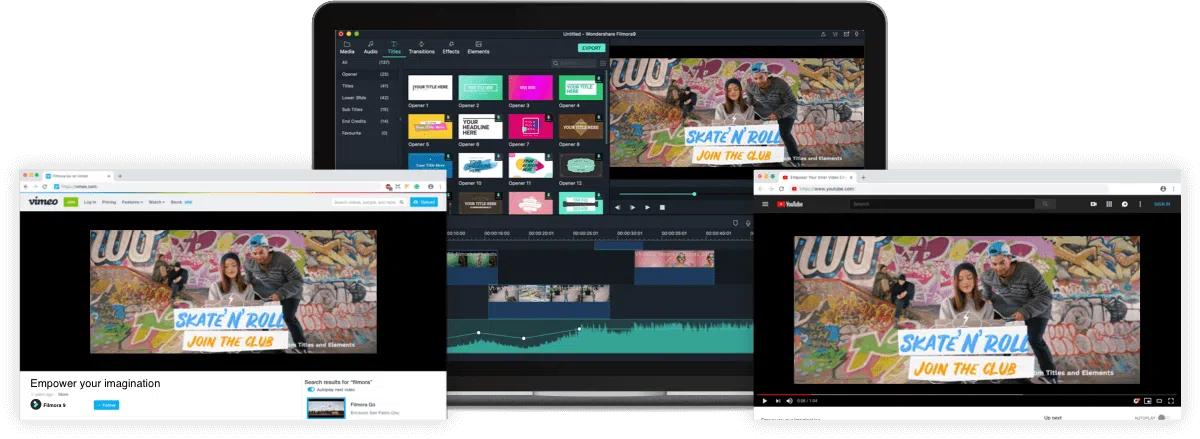
Task: Download Opener 8 via its arrow icon
Action: click(599, 117)
